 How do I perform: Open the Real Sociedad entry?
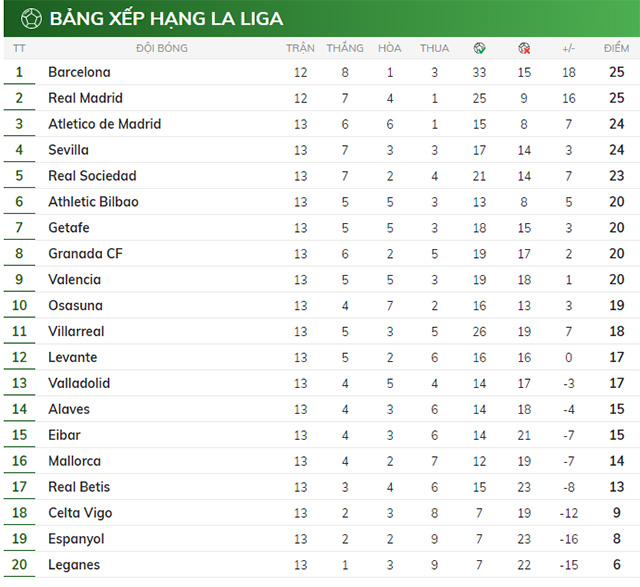point(92,176)
